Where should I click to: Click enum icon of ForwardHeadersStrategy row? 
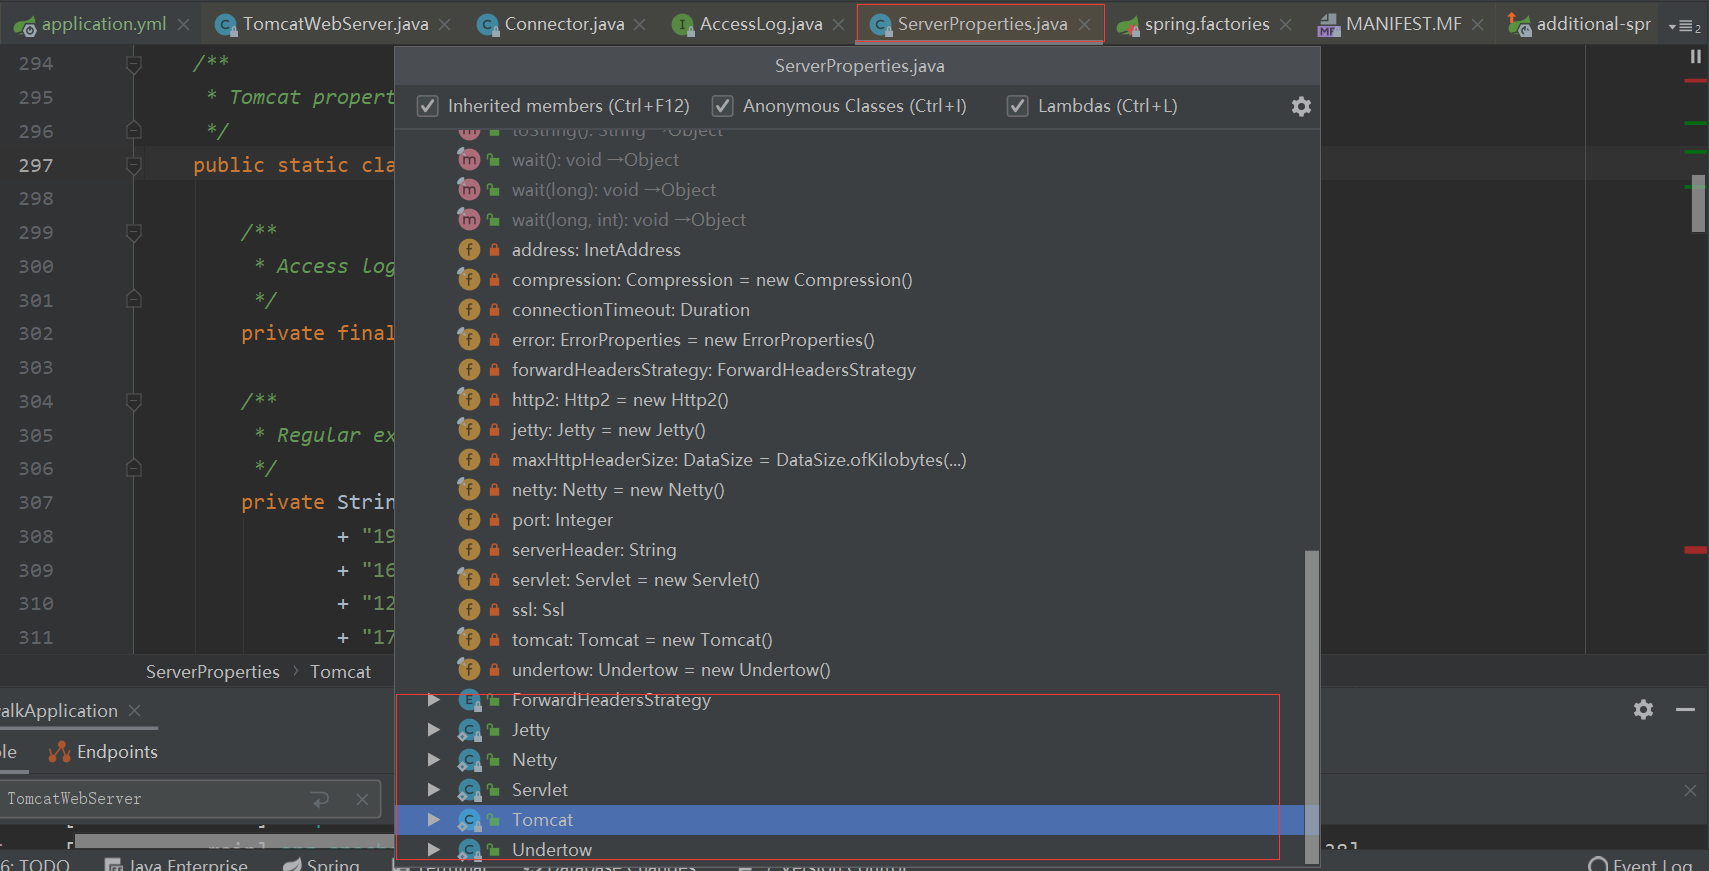469,700
